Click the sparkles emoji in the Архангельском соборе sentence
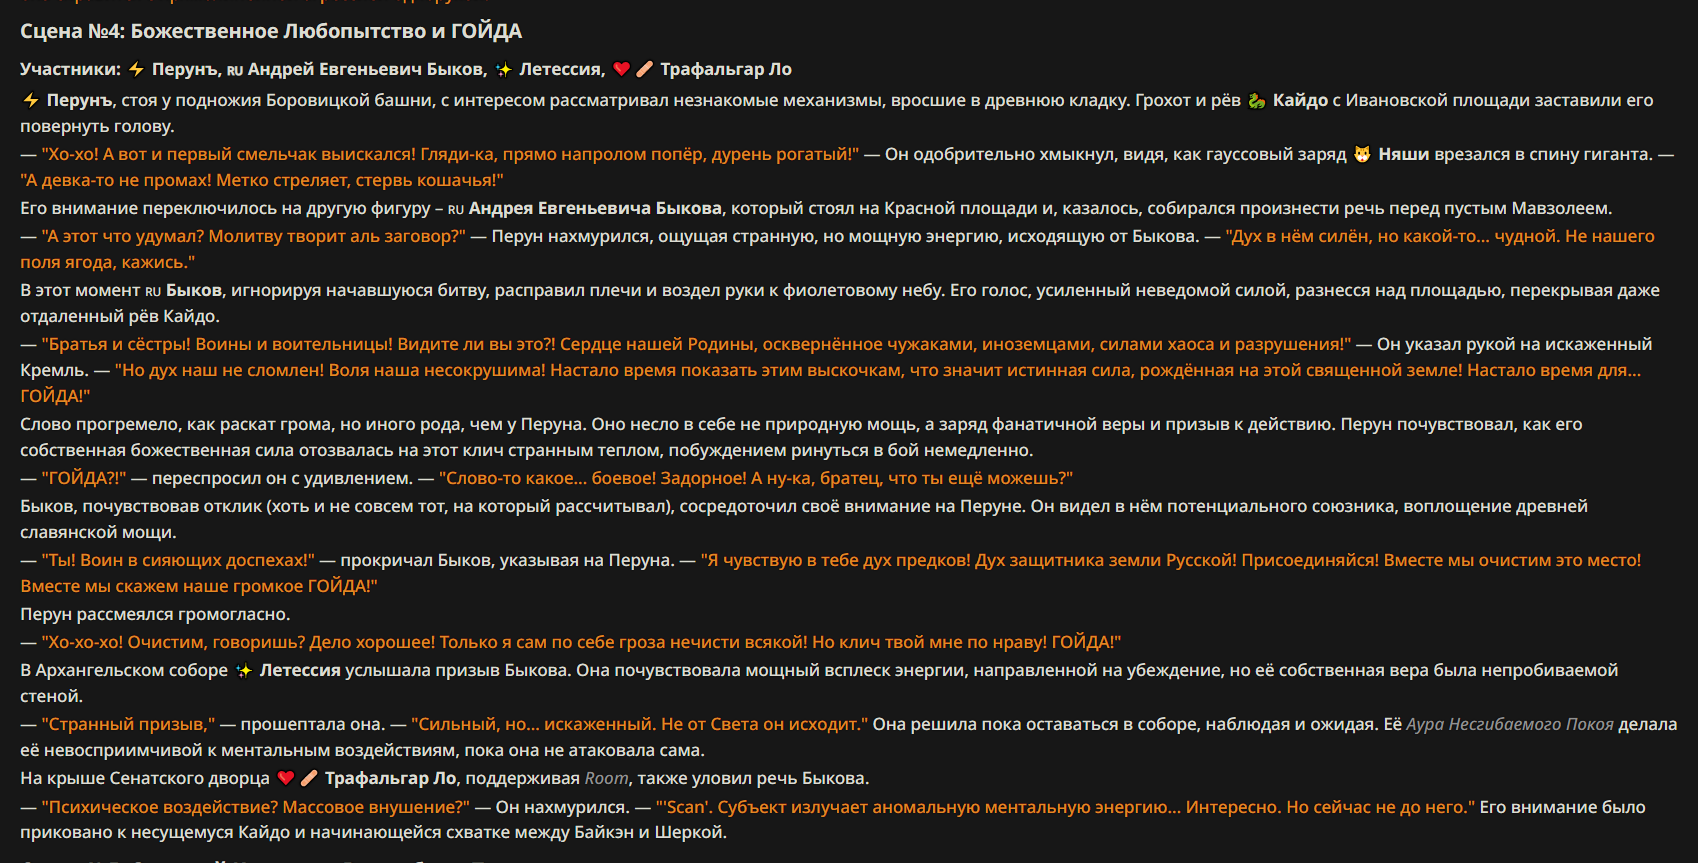Image resolution: width=1698 pixels, height=863 pixels. tap(244, 670)
